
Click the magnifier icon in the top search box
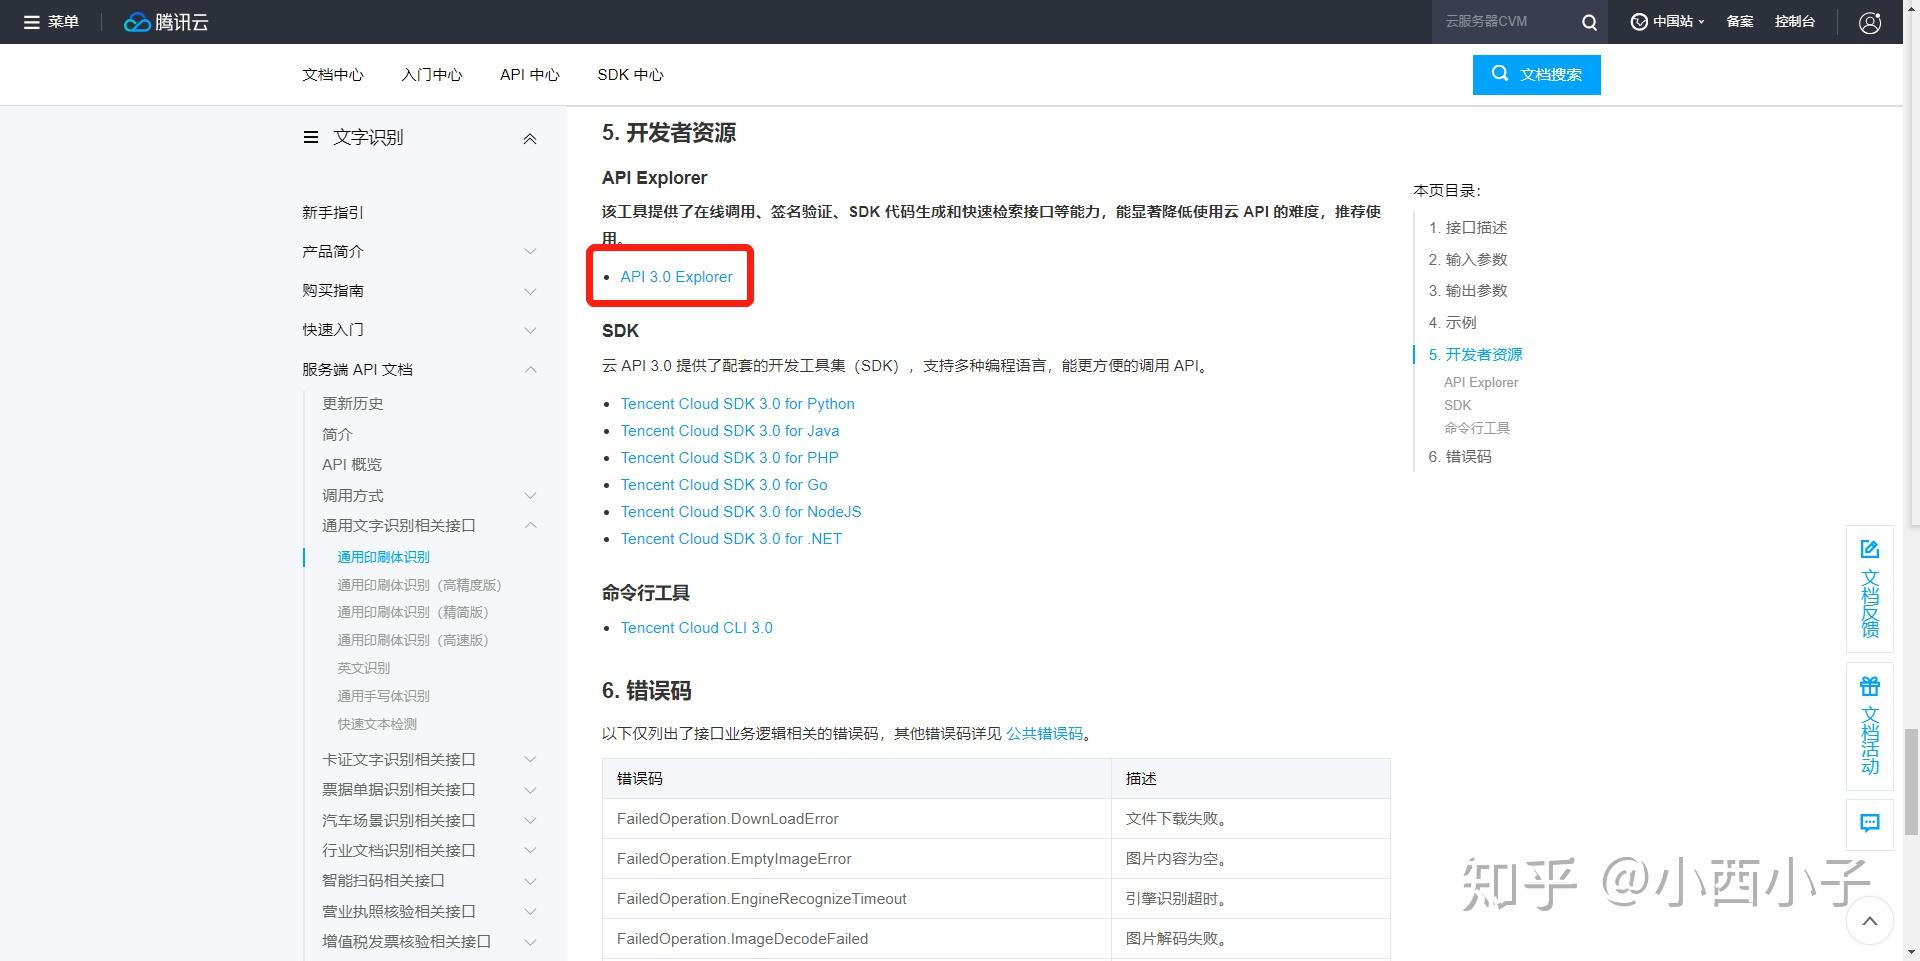click(x=1589, y=22)
